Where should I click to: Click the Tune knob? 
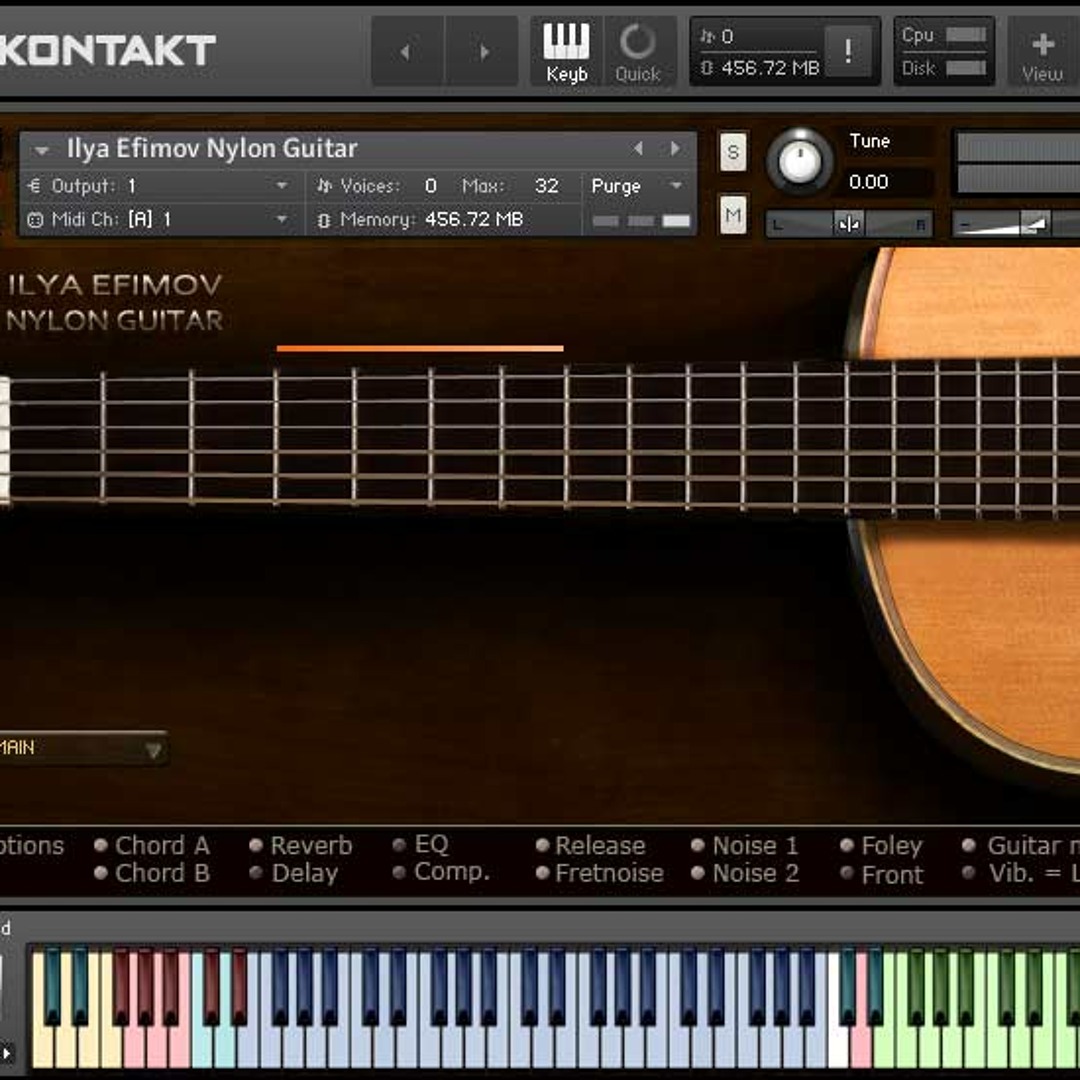pyautogui.click(x=799, y=161)
